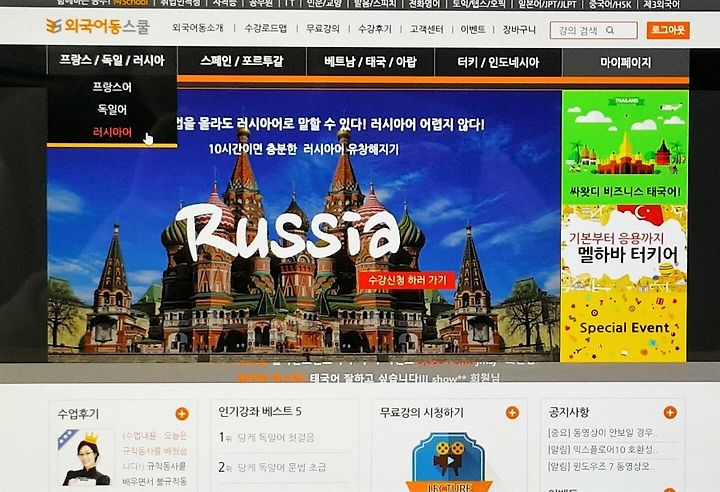Click the Russia main banner image

pyautogui.click(x=304, y=225)
